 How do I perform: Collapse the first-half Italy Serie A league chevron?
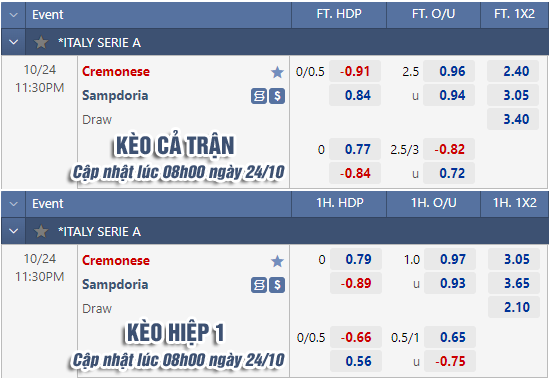[14, 232]
